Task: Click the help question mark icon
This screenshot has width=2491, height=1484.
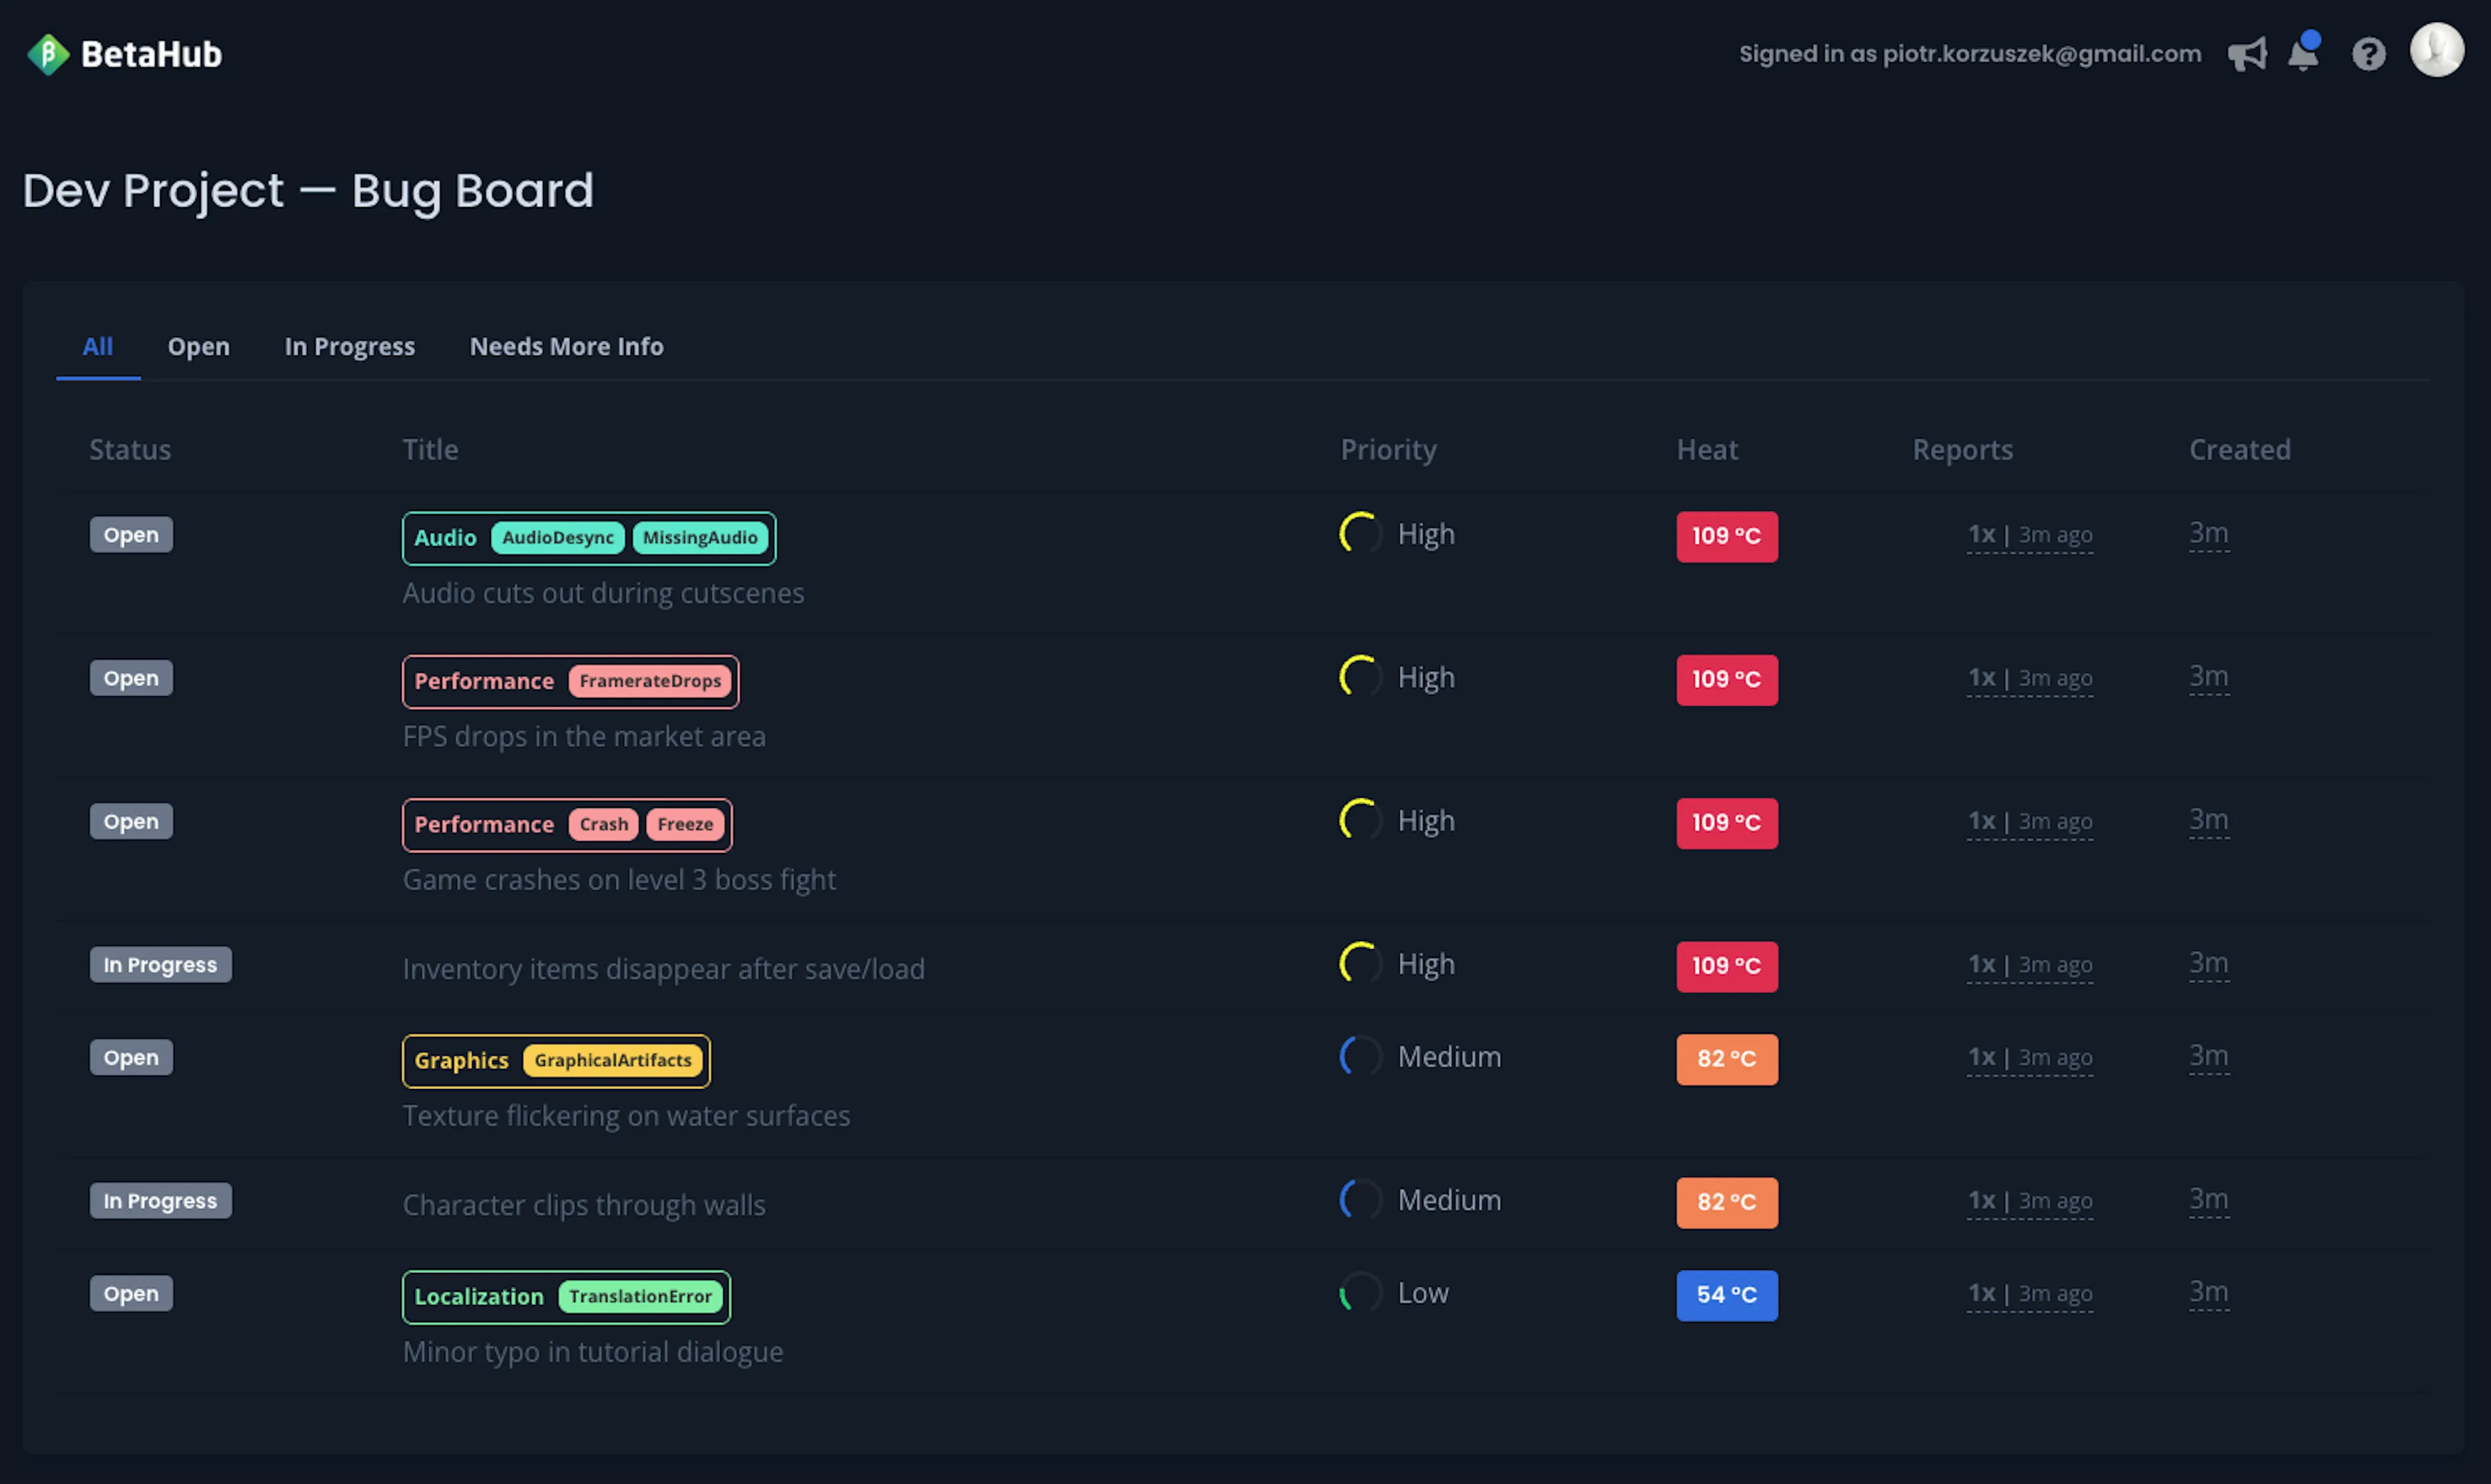Action: click(x=2368, y=54)
